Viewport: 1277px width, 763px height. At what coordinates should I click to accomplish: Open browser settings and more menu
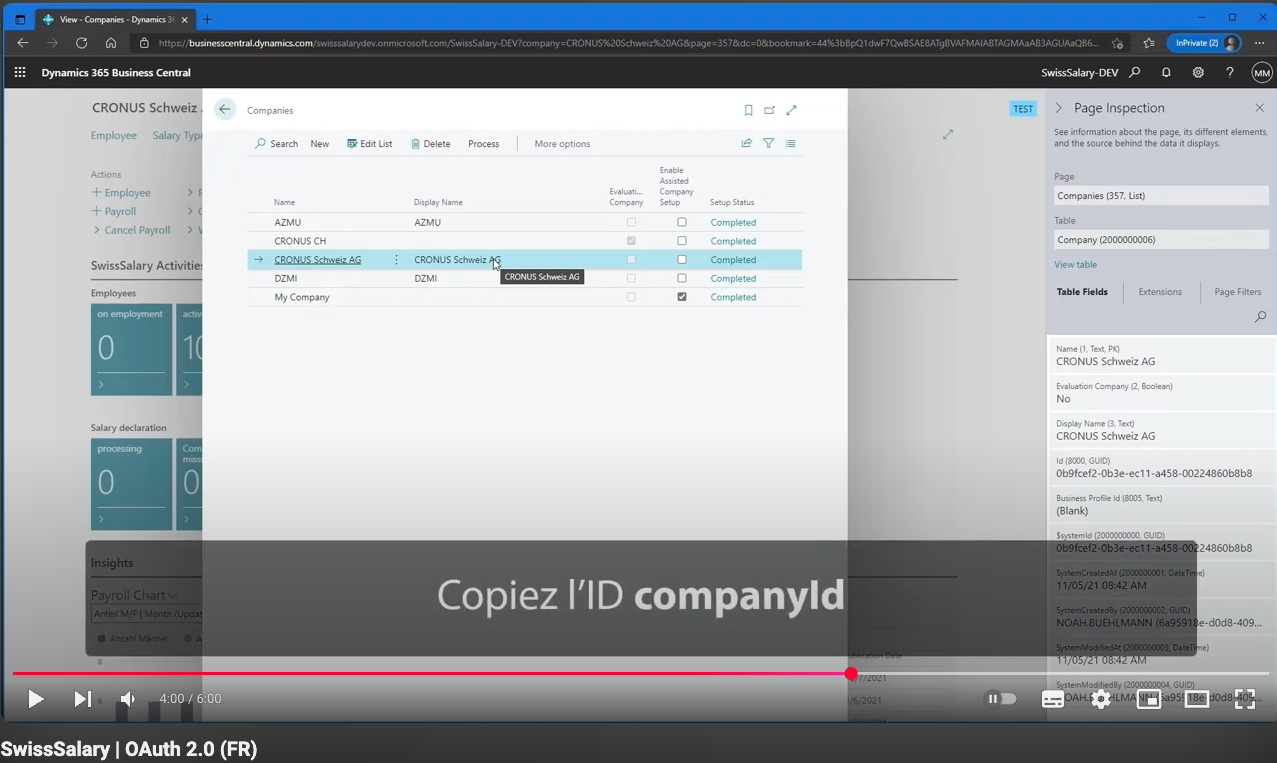pos(1259,43)
